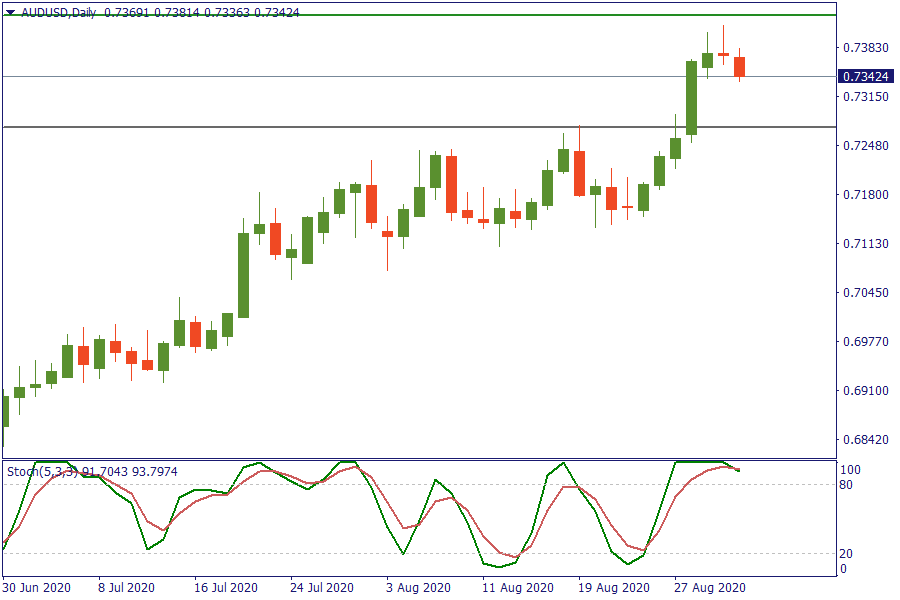The width and height of the screenshot is (900, 600).
Task: Click the date label 30 Jun 2020
Action: (37, 588)
